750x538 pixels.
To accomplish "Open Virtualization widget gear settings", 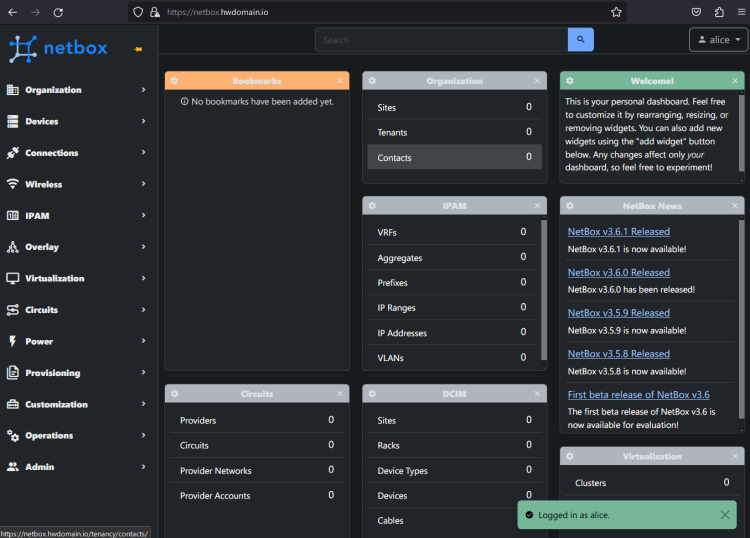I will click(x=570, y=456).
